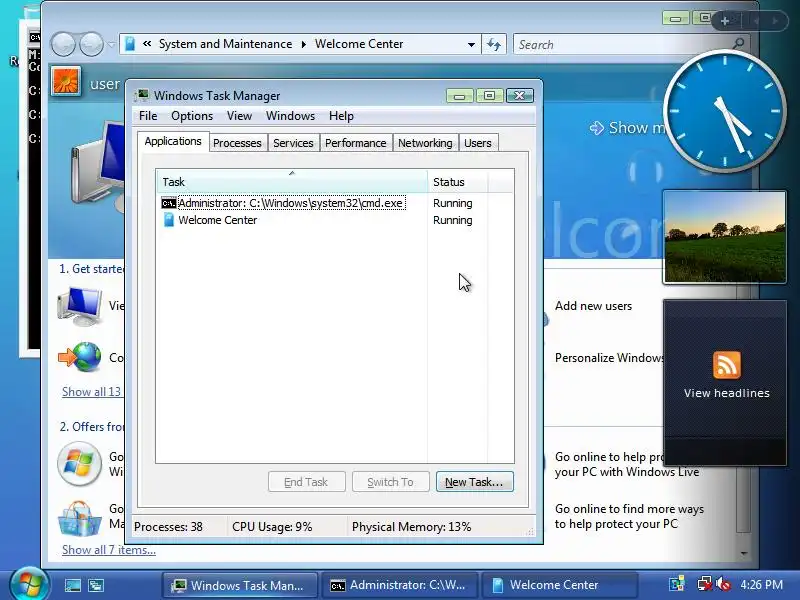
Task: Click the Welcome Center icon in task list
Action: [168, 220]
